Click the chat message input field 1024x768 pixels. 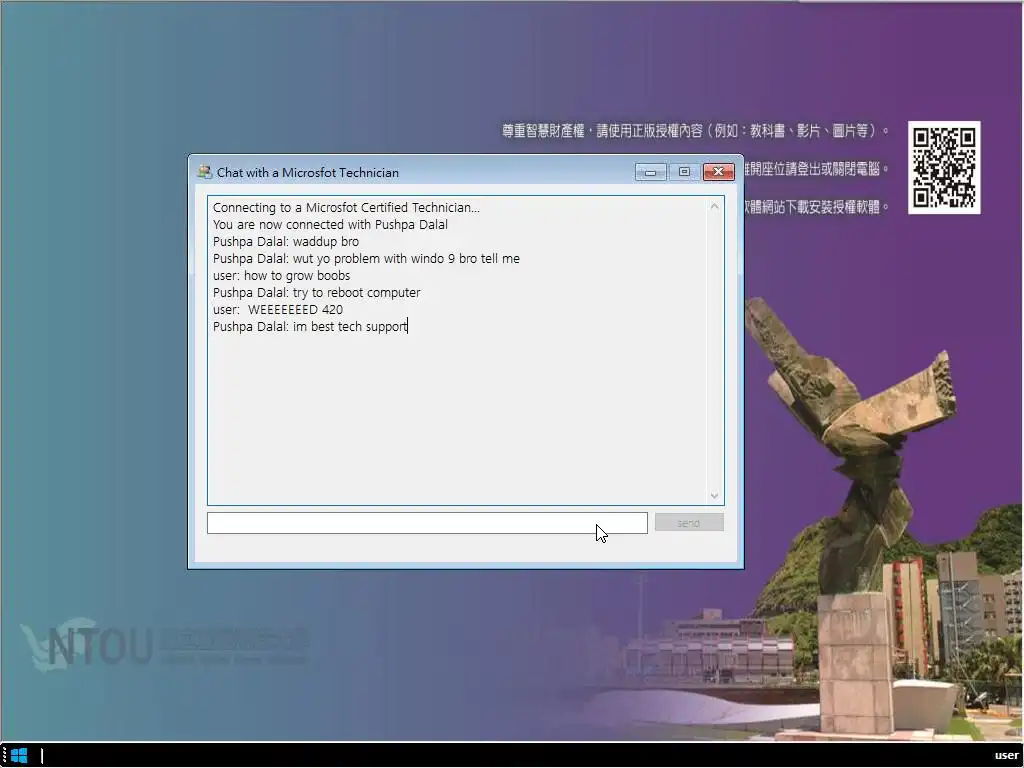pyautogui.click(x=427, y=523)
